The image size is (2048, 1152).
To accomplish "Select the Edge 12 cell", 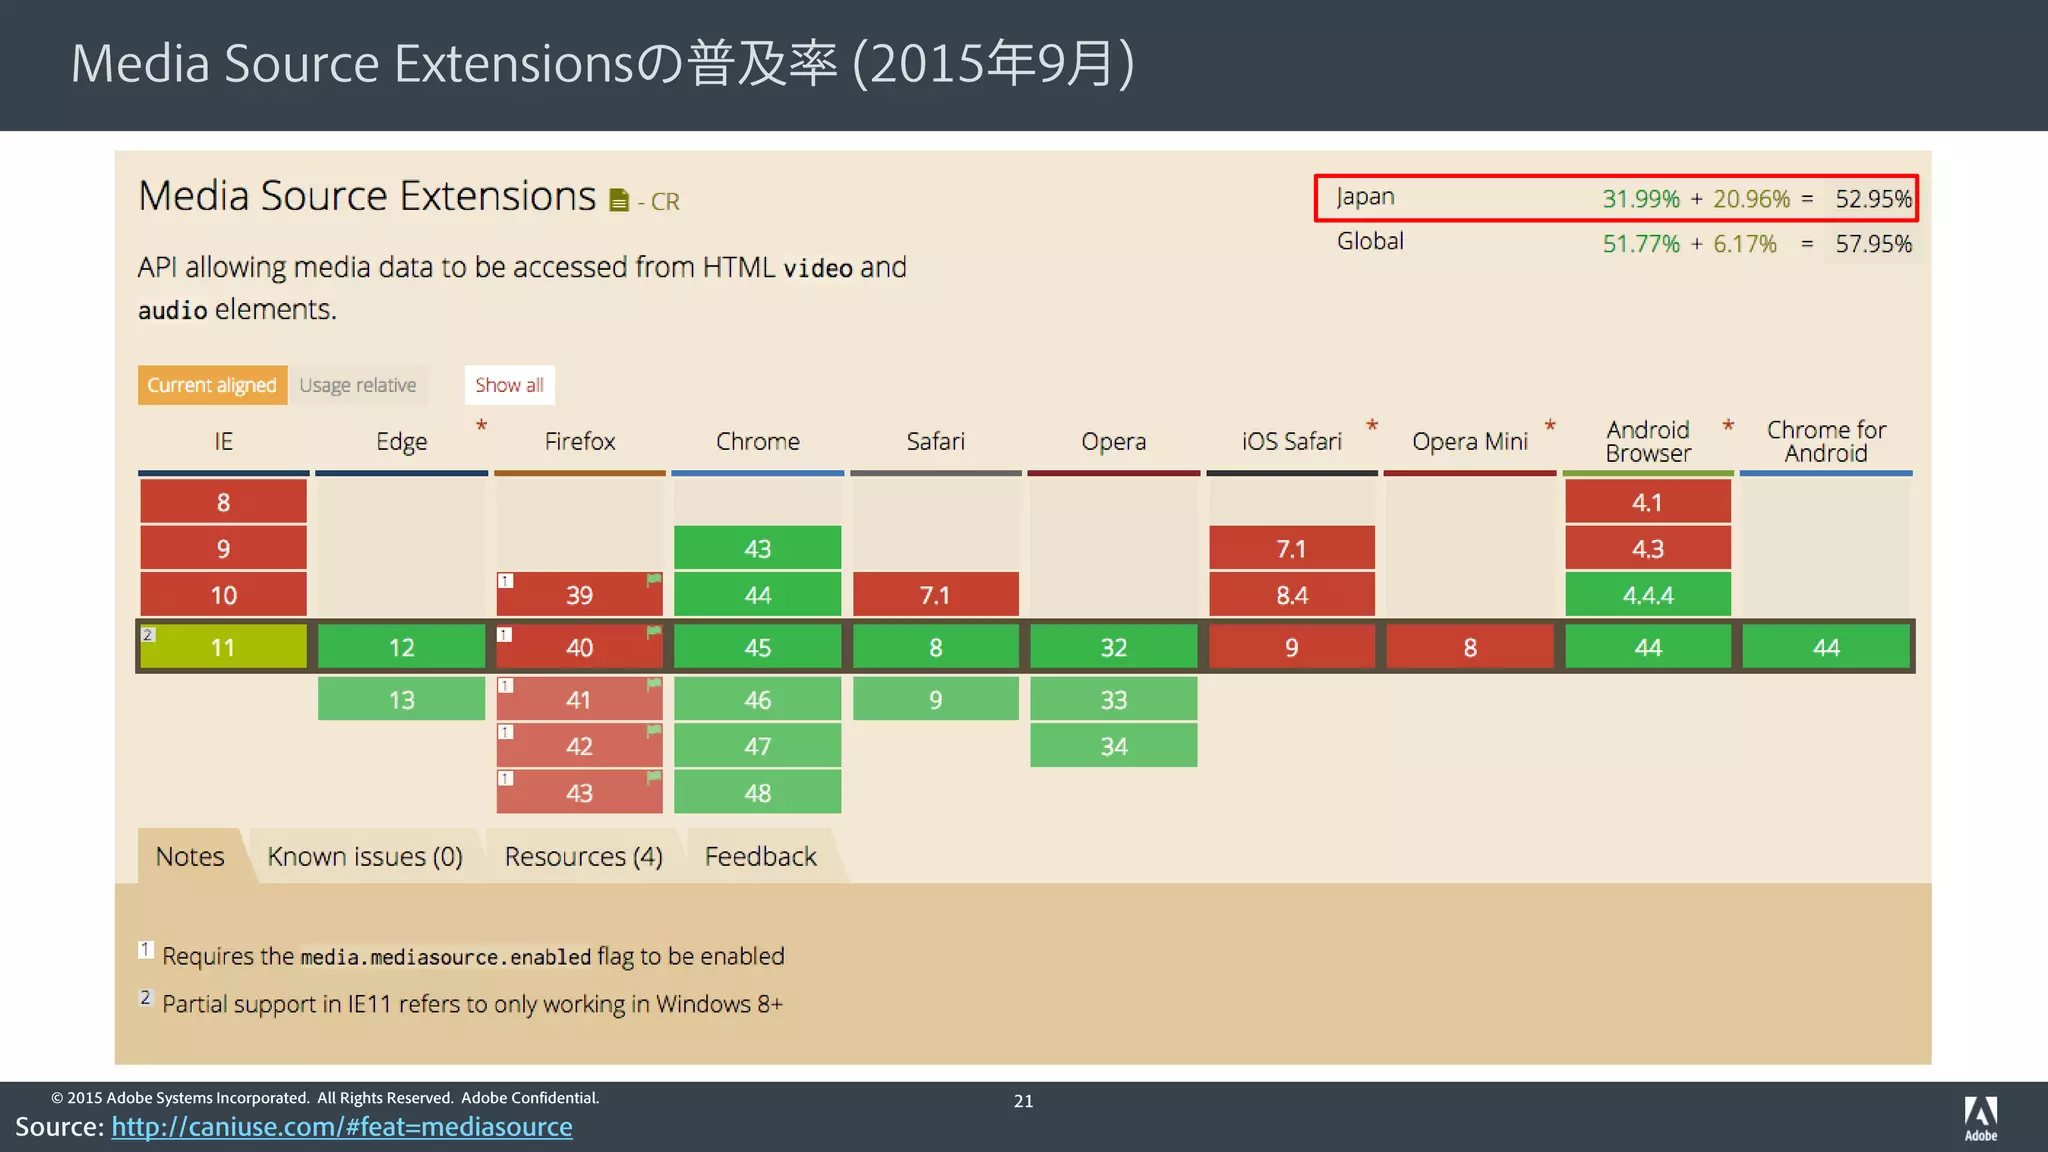I will click(x=401, y=647).
